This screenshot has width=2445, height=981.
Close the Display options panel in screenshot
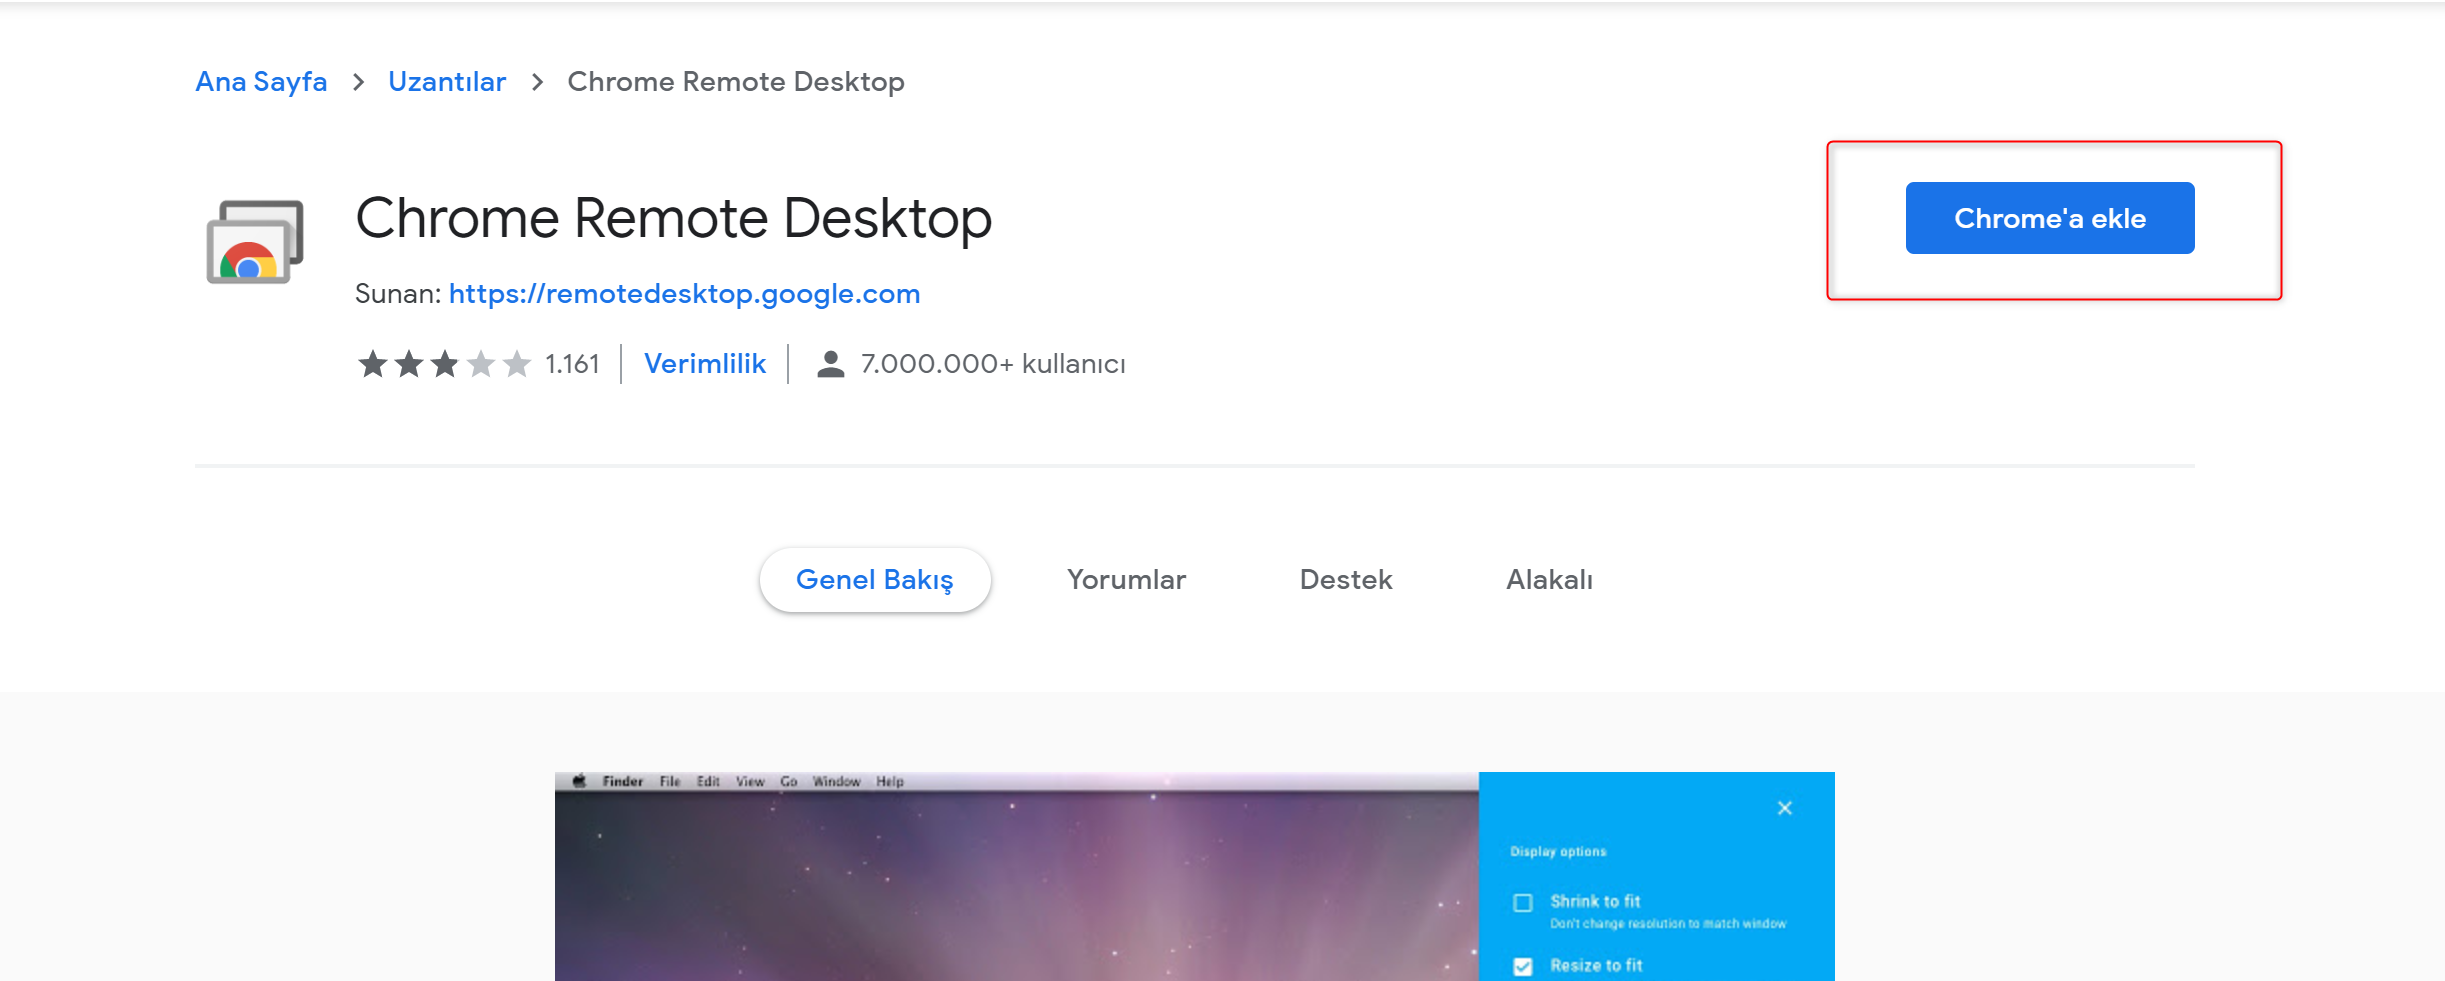click(1785, 808)
